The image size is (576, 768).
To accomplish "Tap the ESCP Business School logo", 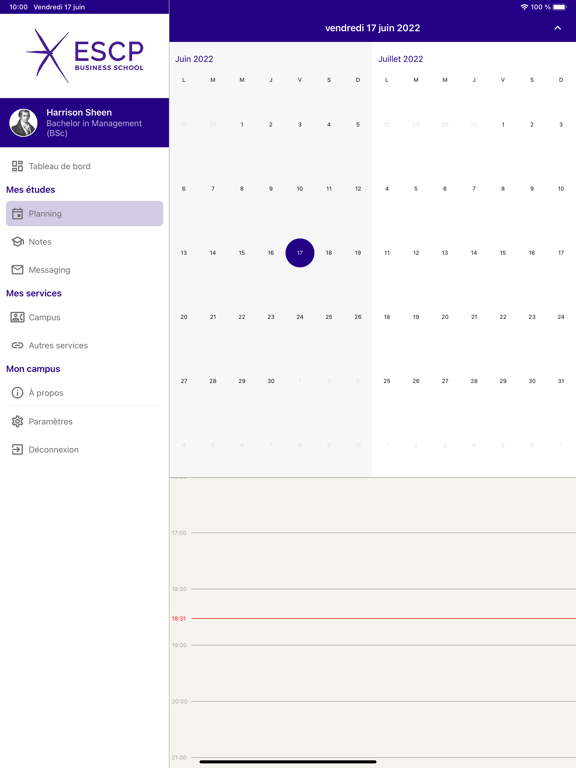I will pos(85,55).
